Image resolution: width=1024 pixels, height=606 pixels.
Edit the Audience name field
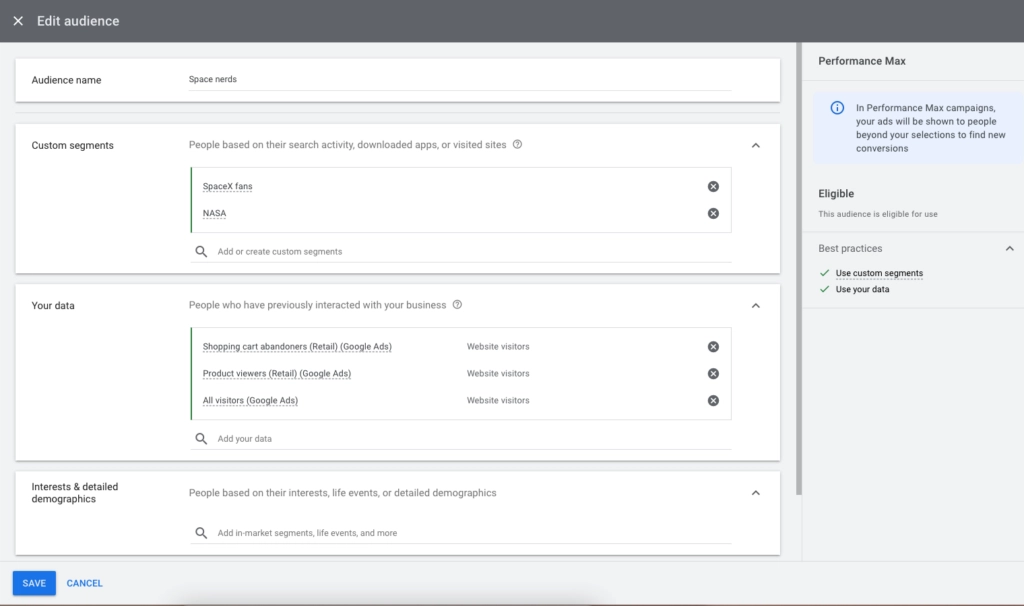[460, 80]
